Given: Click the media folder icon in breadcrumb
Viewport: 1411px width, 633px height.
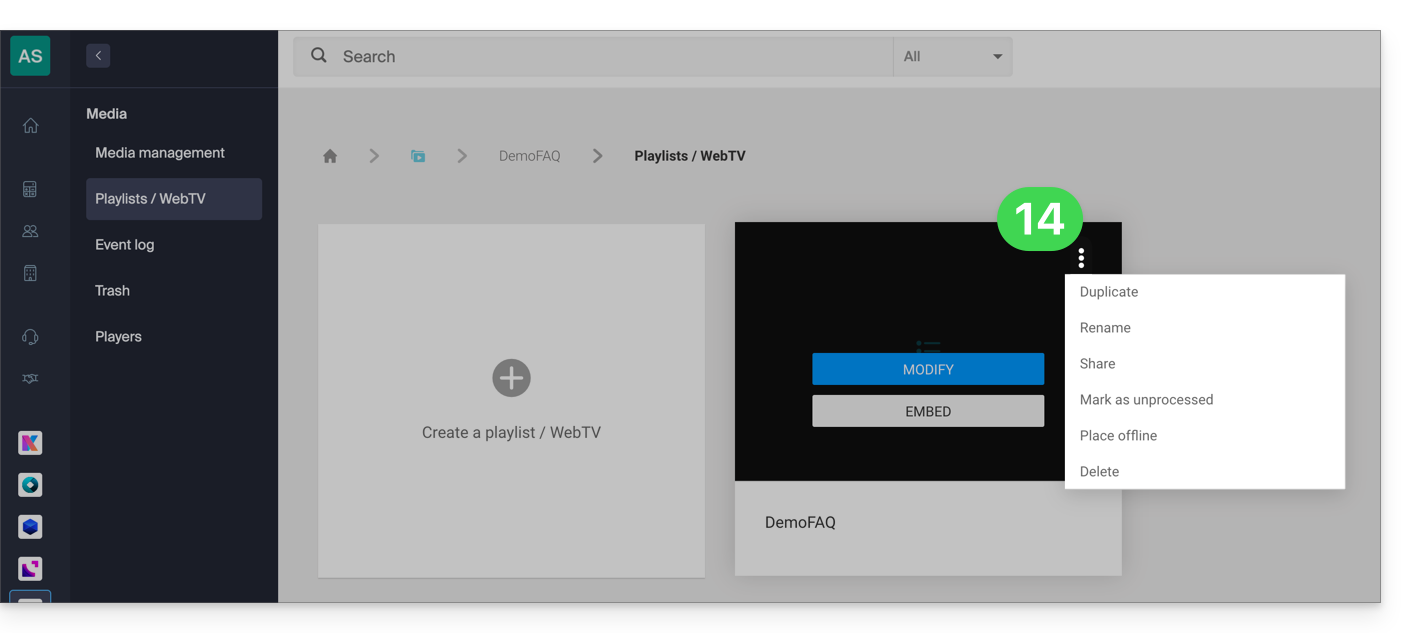Looking at the screenshot, I should pos(418,156).
